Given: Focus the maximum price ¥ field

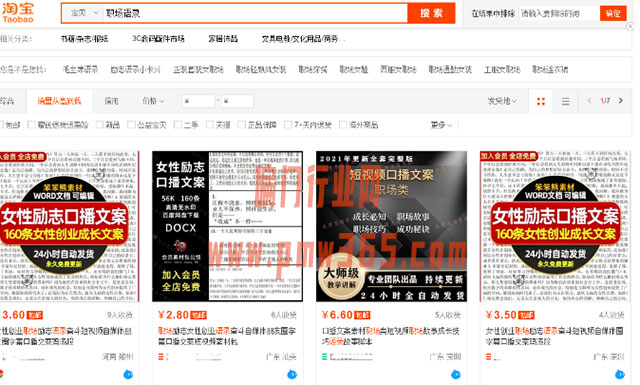Looking at the screenshot, I should [238, 101].
